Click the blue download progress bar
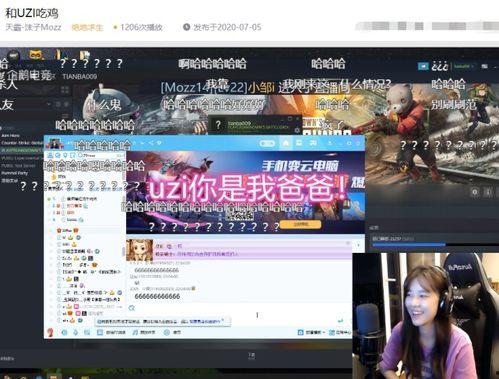The width and height of the screenshot is (499, 379). coord(409,245)
